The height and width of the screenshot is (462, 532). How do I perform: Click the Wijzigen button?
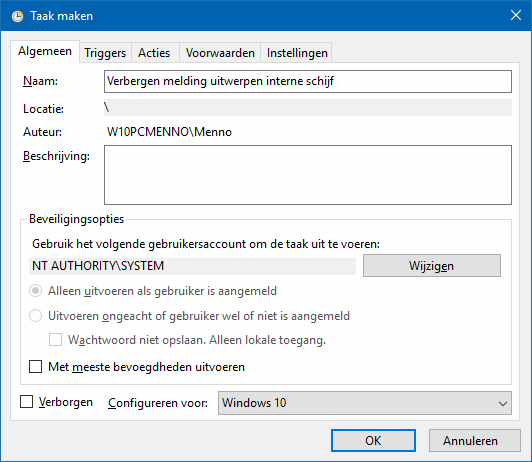click(x=432, y=266)
